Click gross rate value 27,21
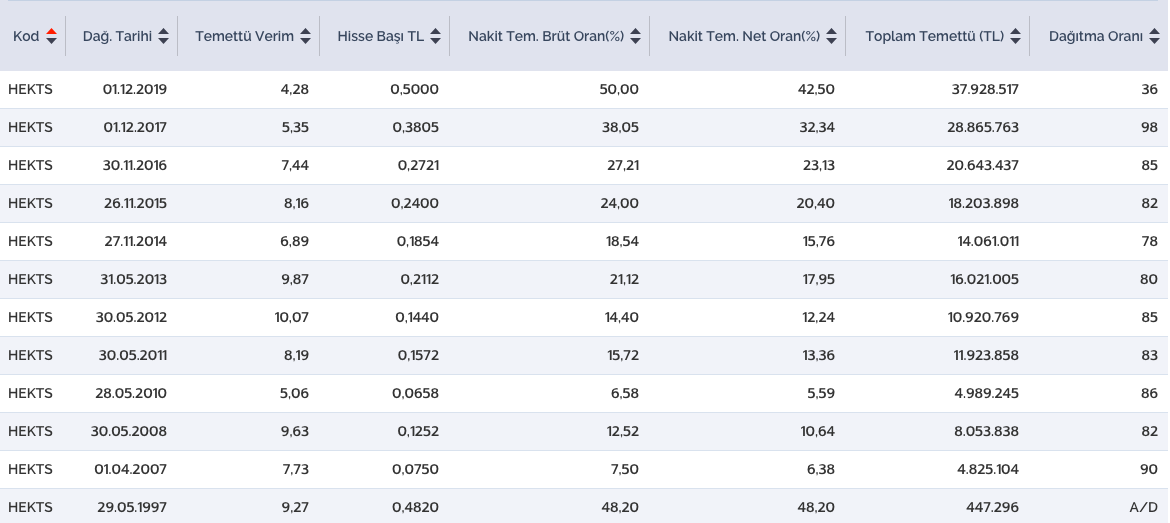The image size is (1170, 523). pos(623,166)
